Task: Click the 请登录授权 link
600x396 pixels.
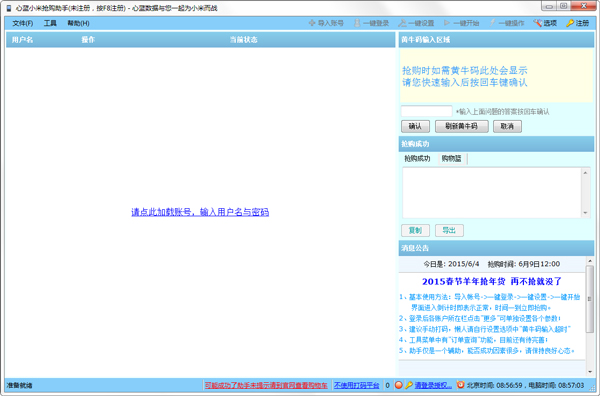Action: pos(433,385)
